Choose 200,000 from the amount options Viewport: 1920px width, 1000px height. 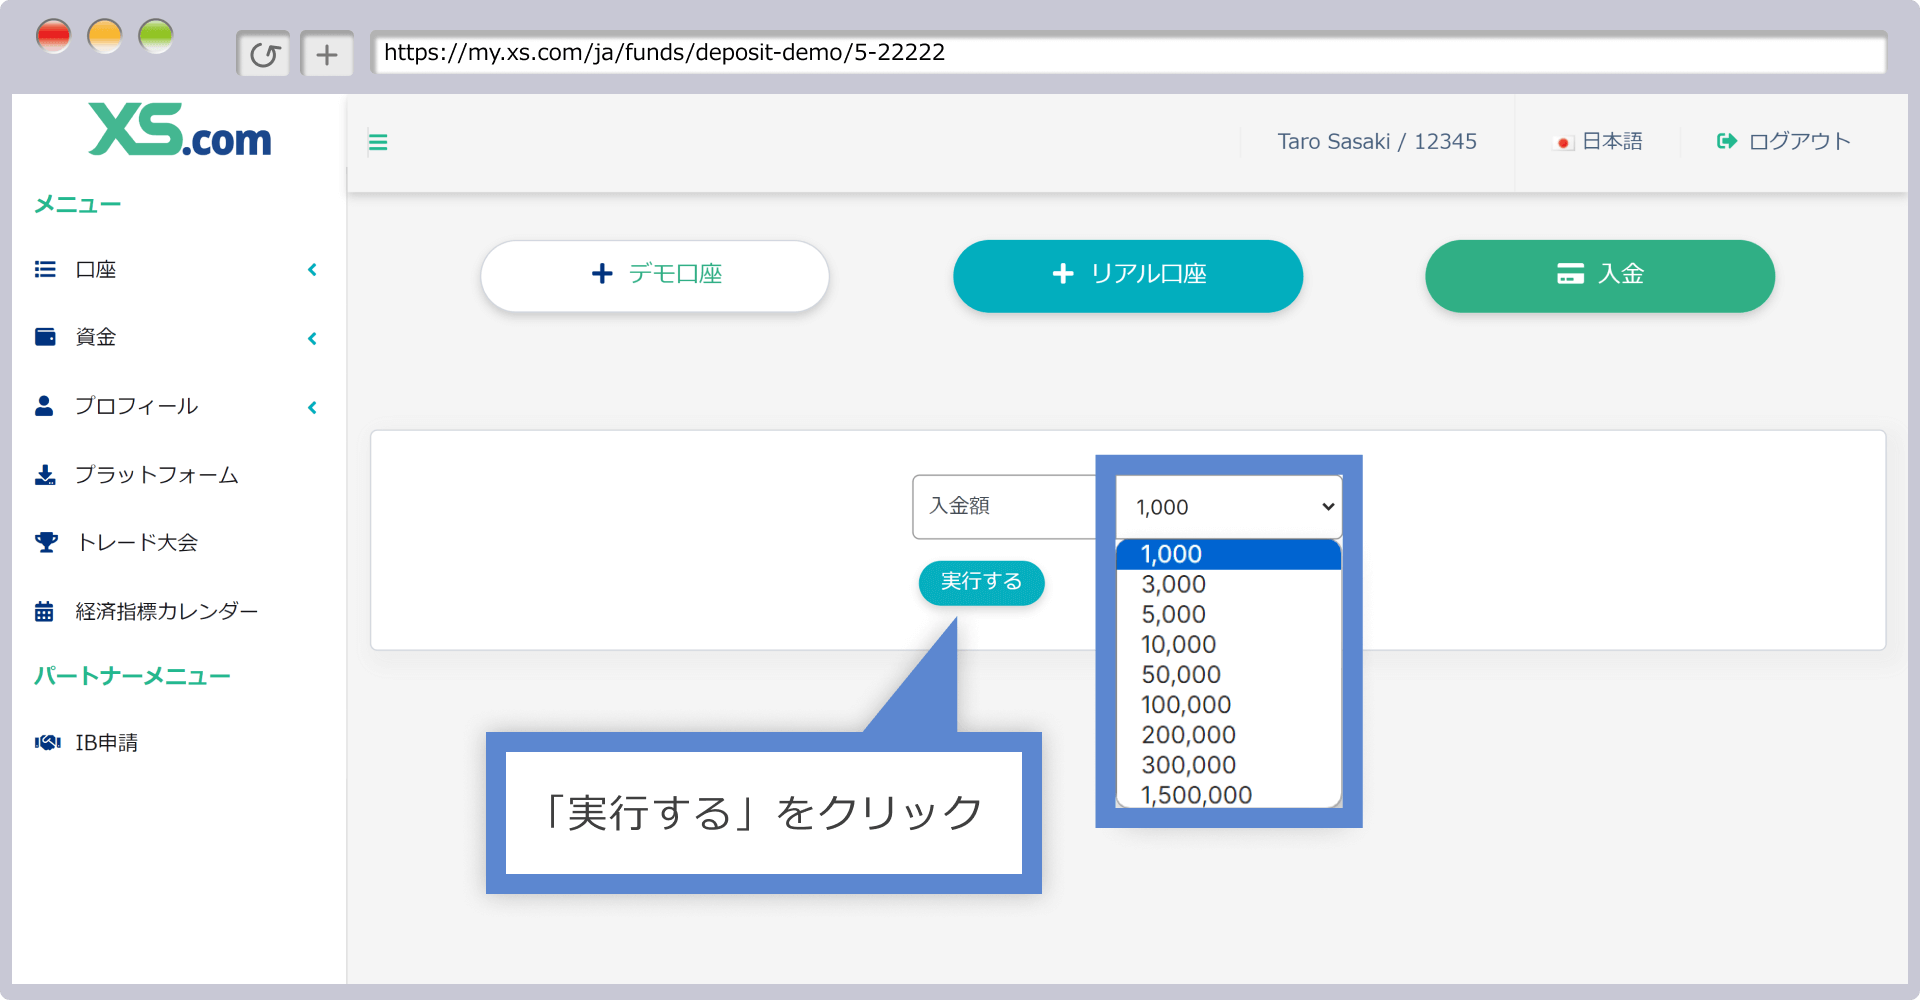[x=1229, y=734]
